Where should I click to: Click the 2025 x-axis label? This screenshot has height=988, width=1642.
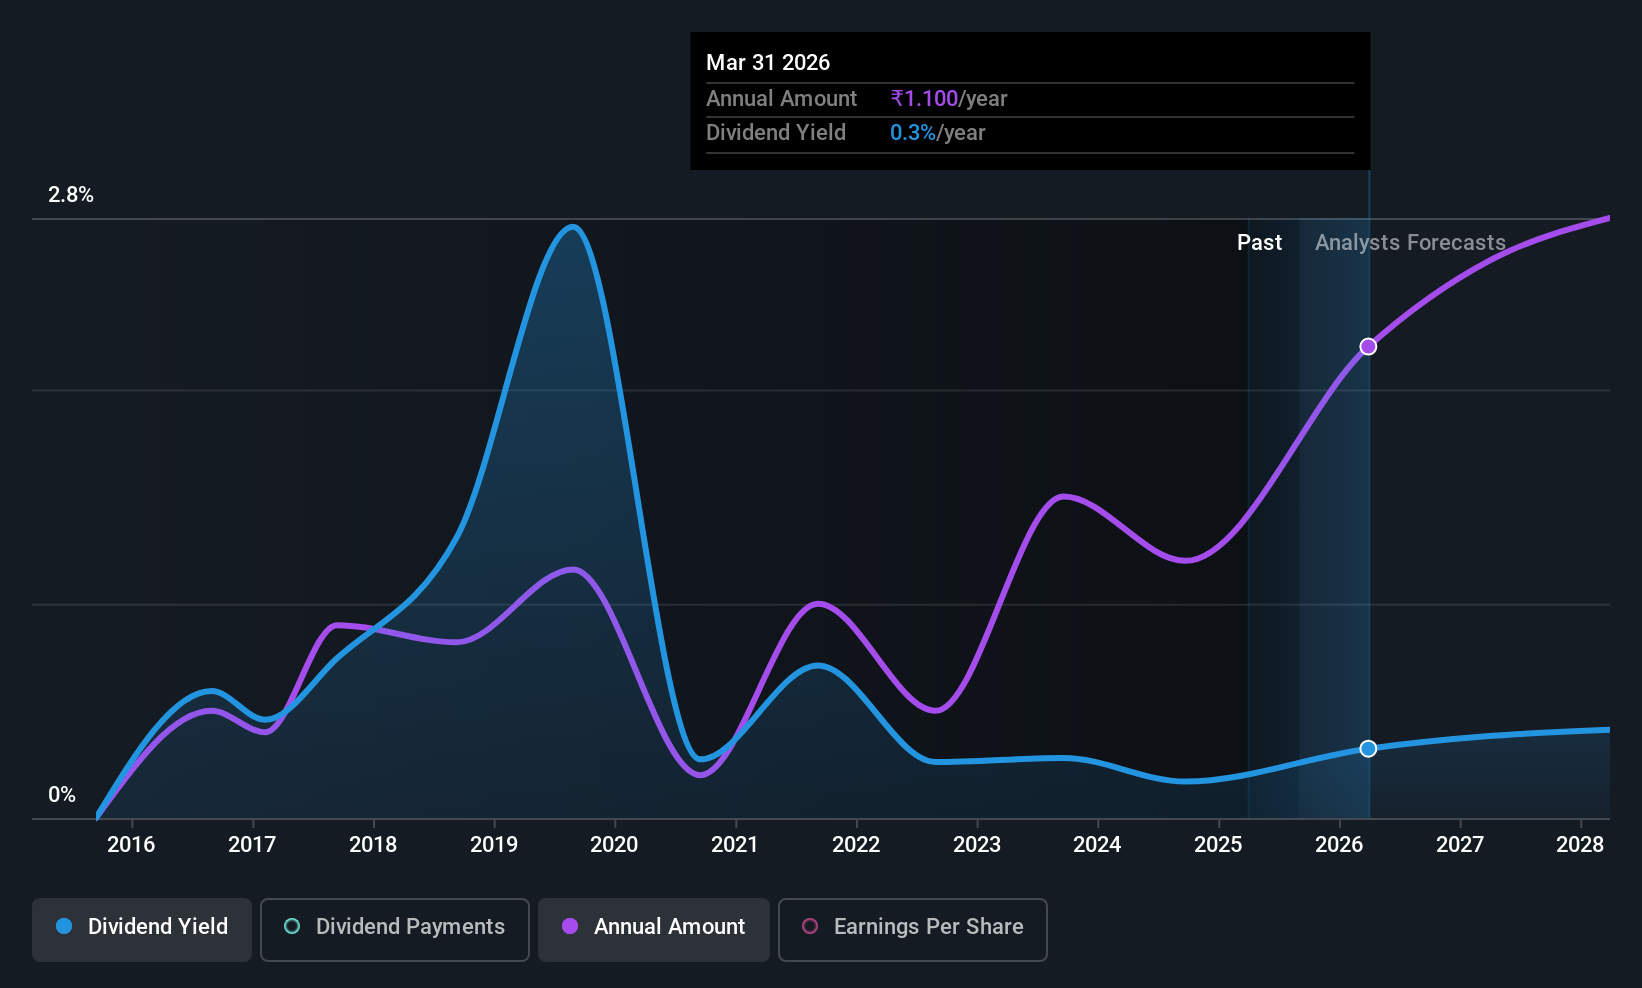(x=1218, y=845)
